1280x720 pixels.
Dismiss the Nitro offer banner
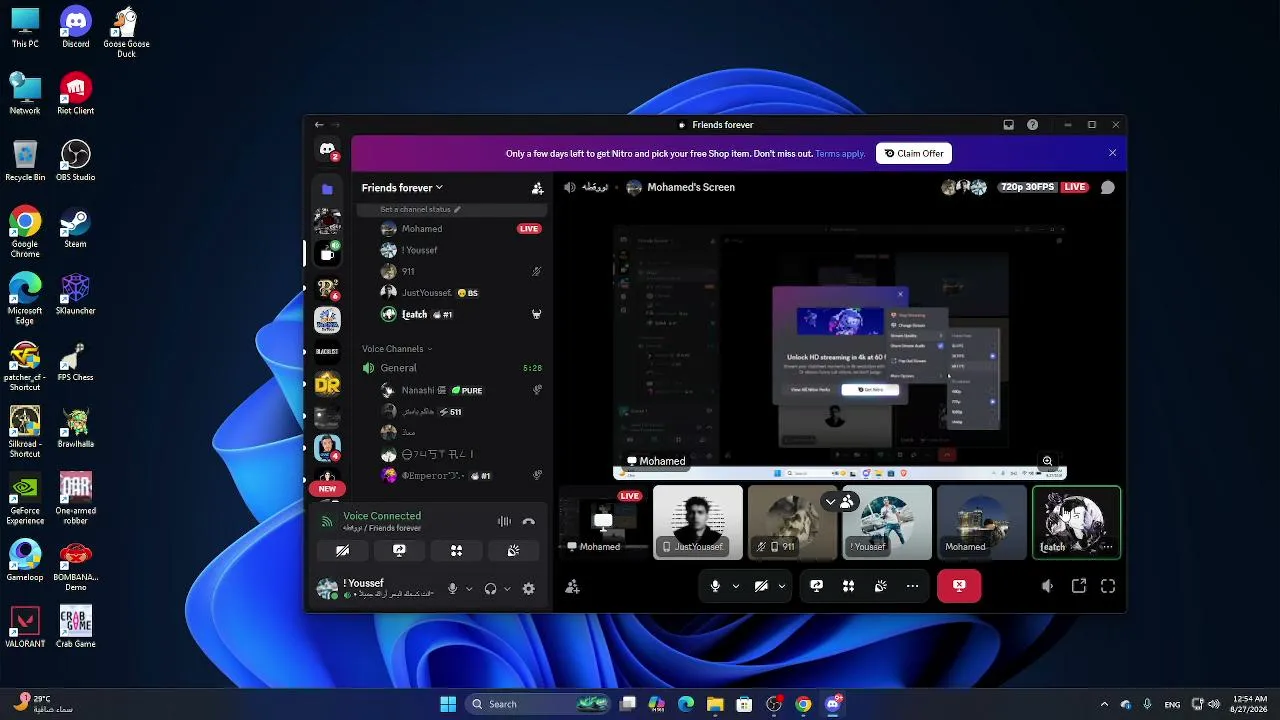1112,153
